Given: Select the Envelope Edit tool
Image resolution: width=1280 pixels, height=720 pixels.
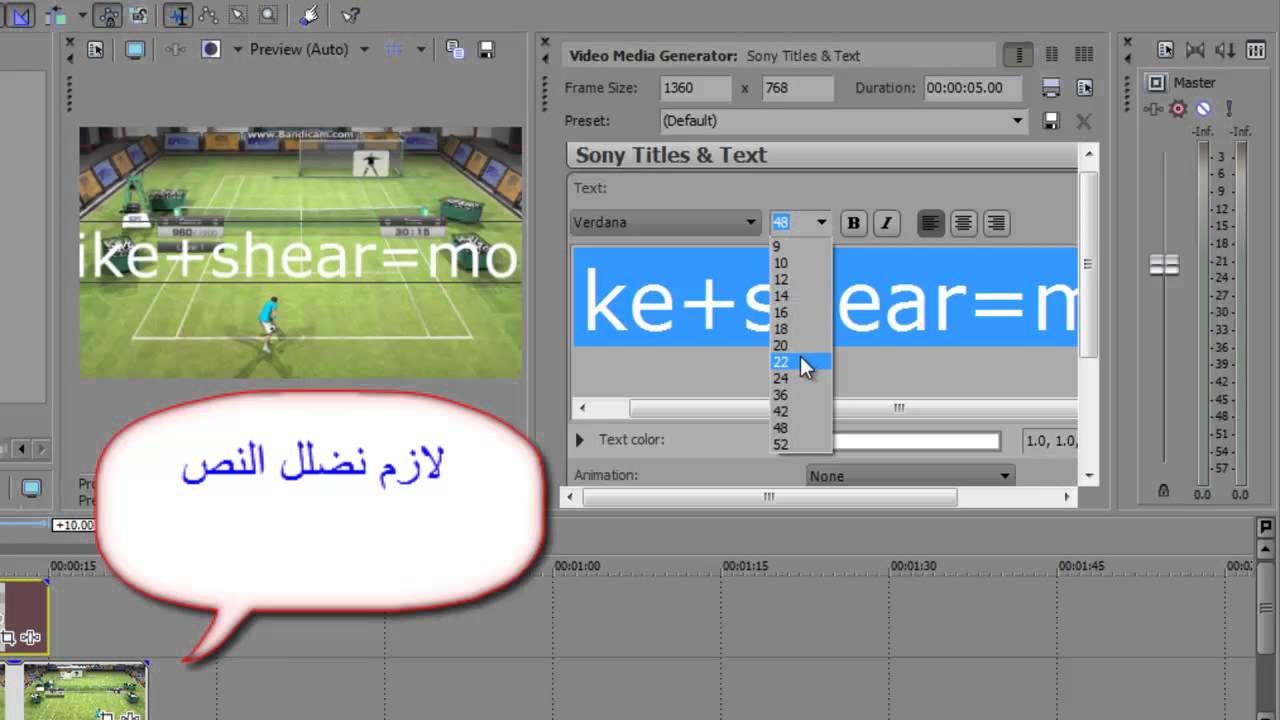Looking at the screenshot, I should click(x=208, y=15).
